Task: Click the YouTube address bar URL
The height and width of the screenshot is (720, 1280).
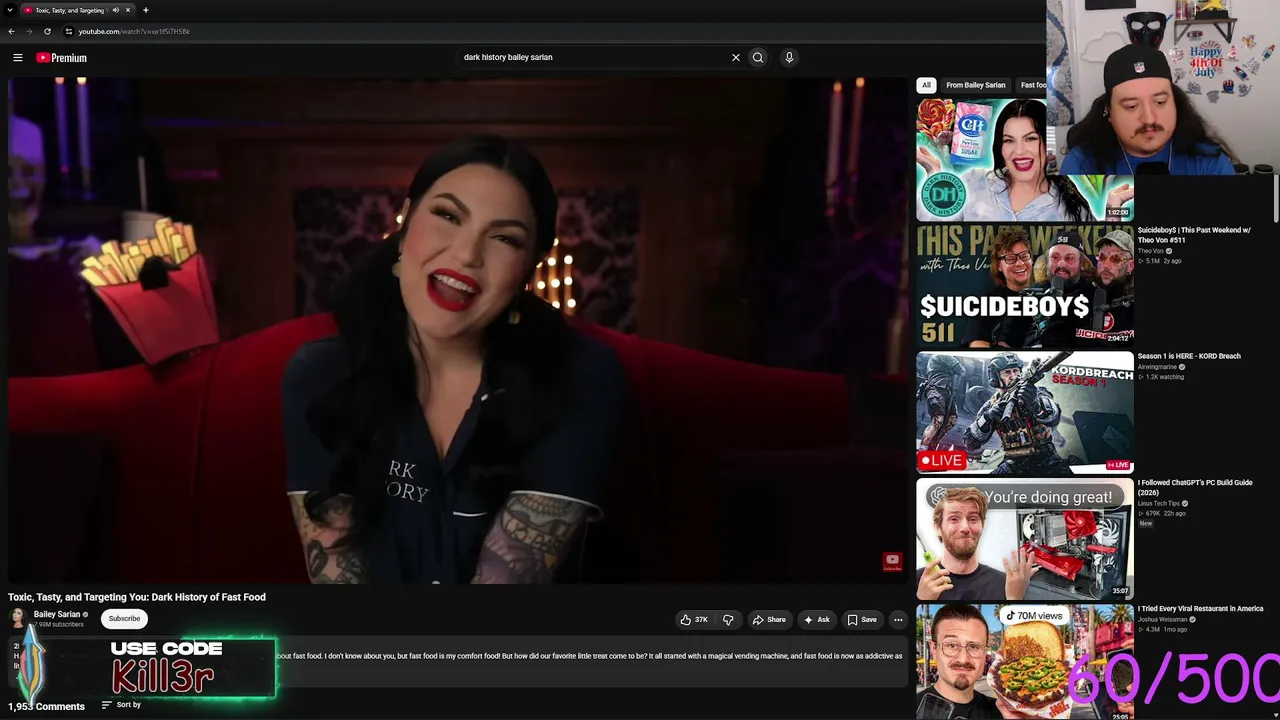Action: (135, 31)
